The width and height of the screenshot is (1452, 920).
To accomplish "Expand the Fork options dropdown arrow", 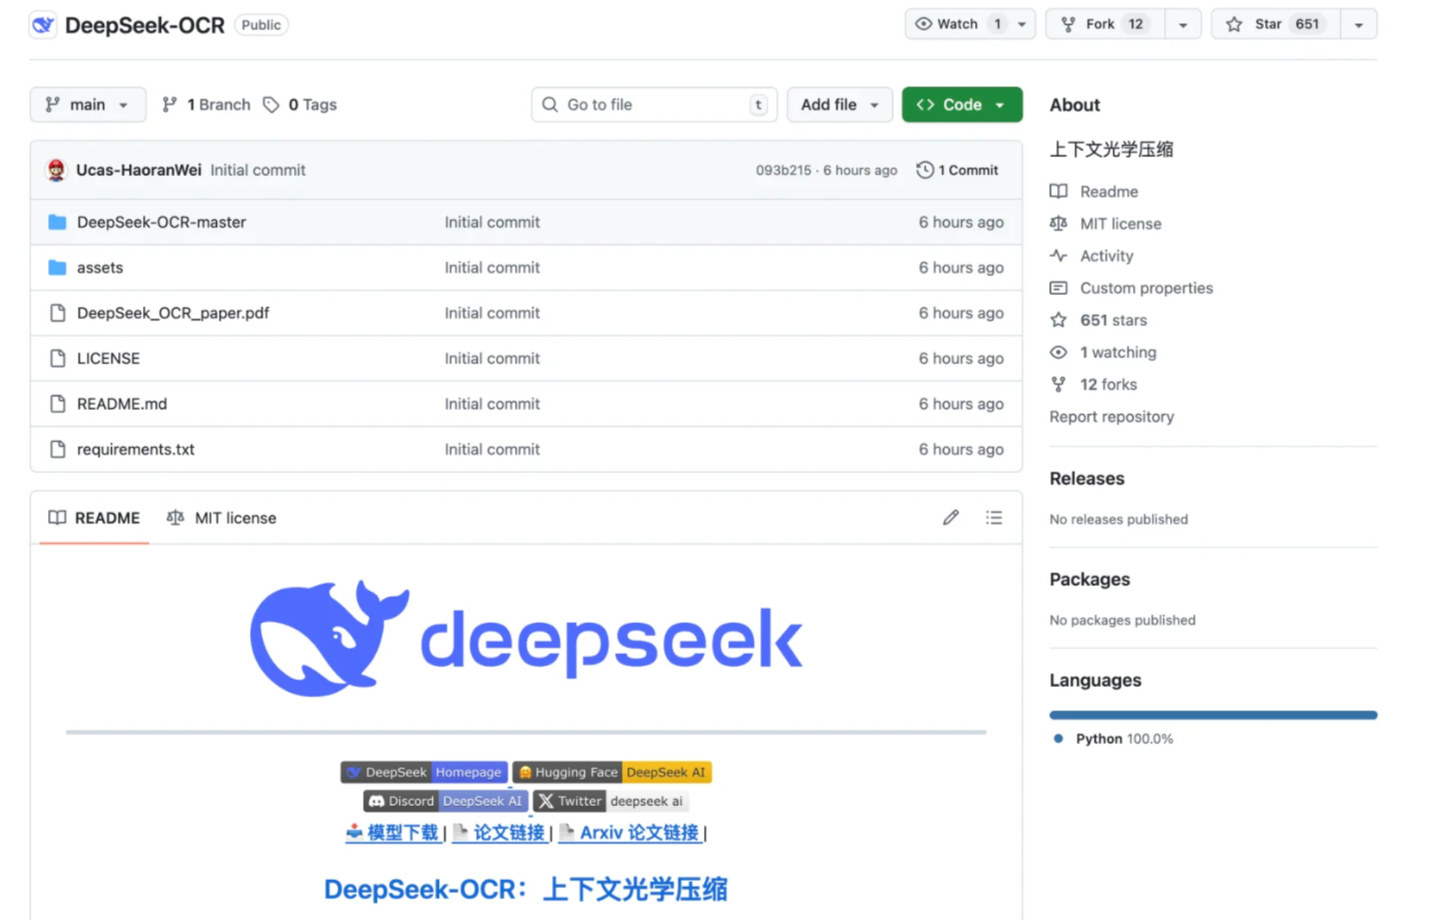I will 1183,24.
